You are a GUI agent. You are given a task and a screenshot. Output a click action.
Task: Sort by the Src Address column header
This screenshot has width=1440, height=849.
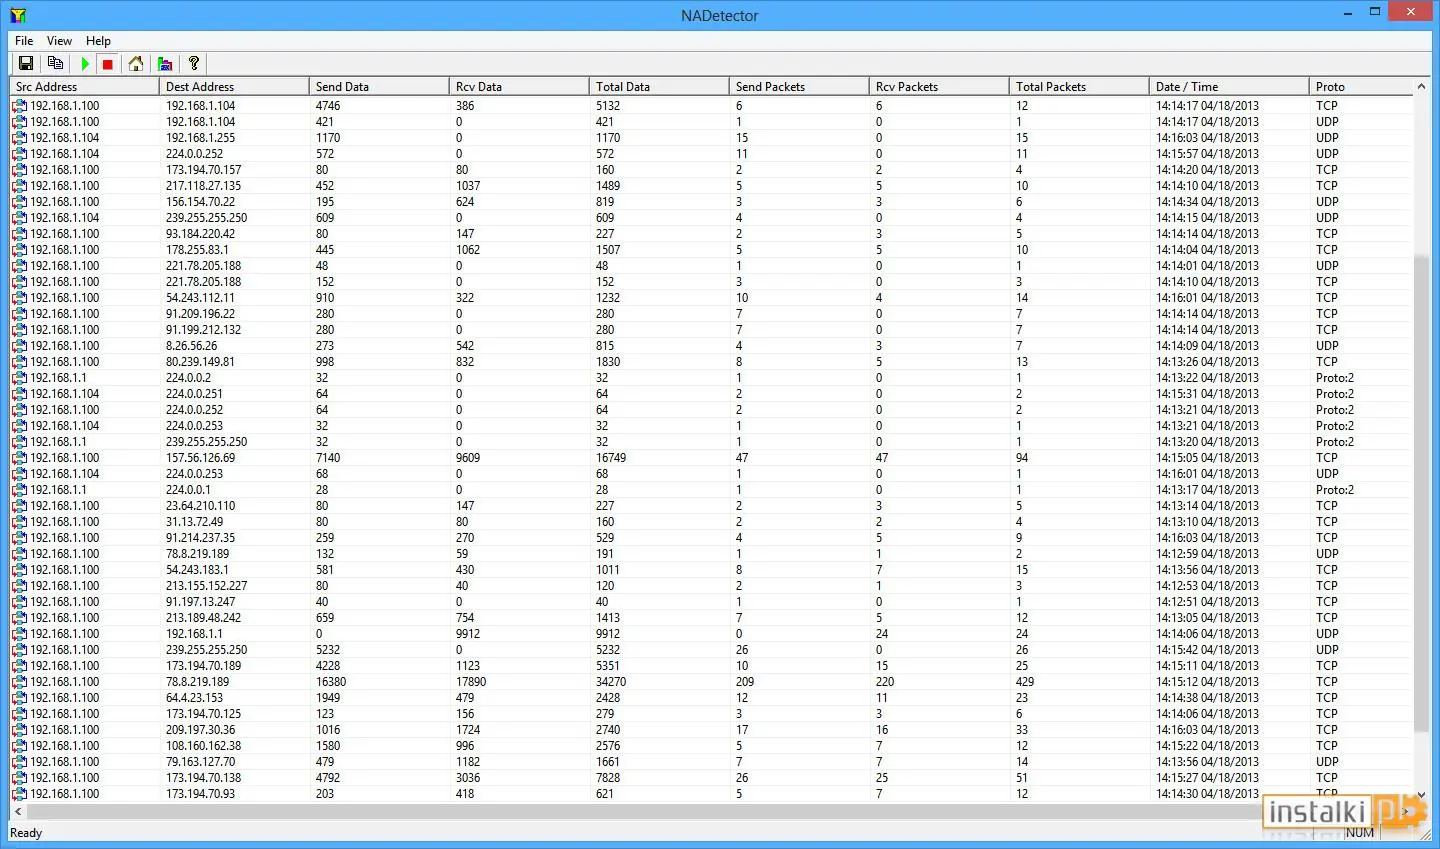[x=84, y=87]
